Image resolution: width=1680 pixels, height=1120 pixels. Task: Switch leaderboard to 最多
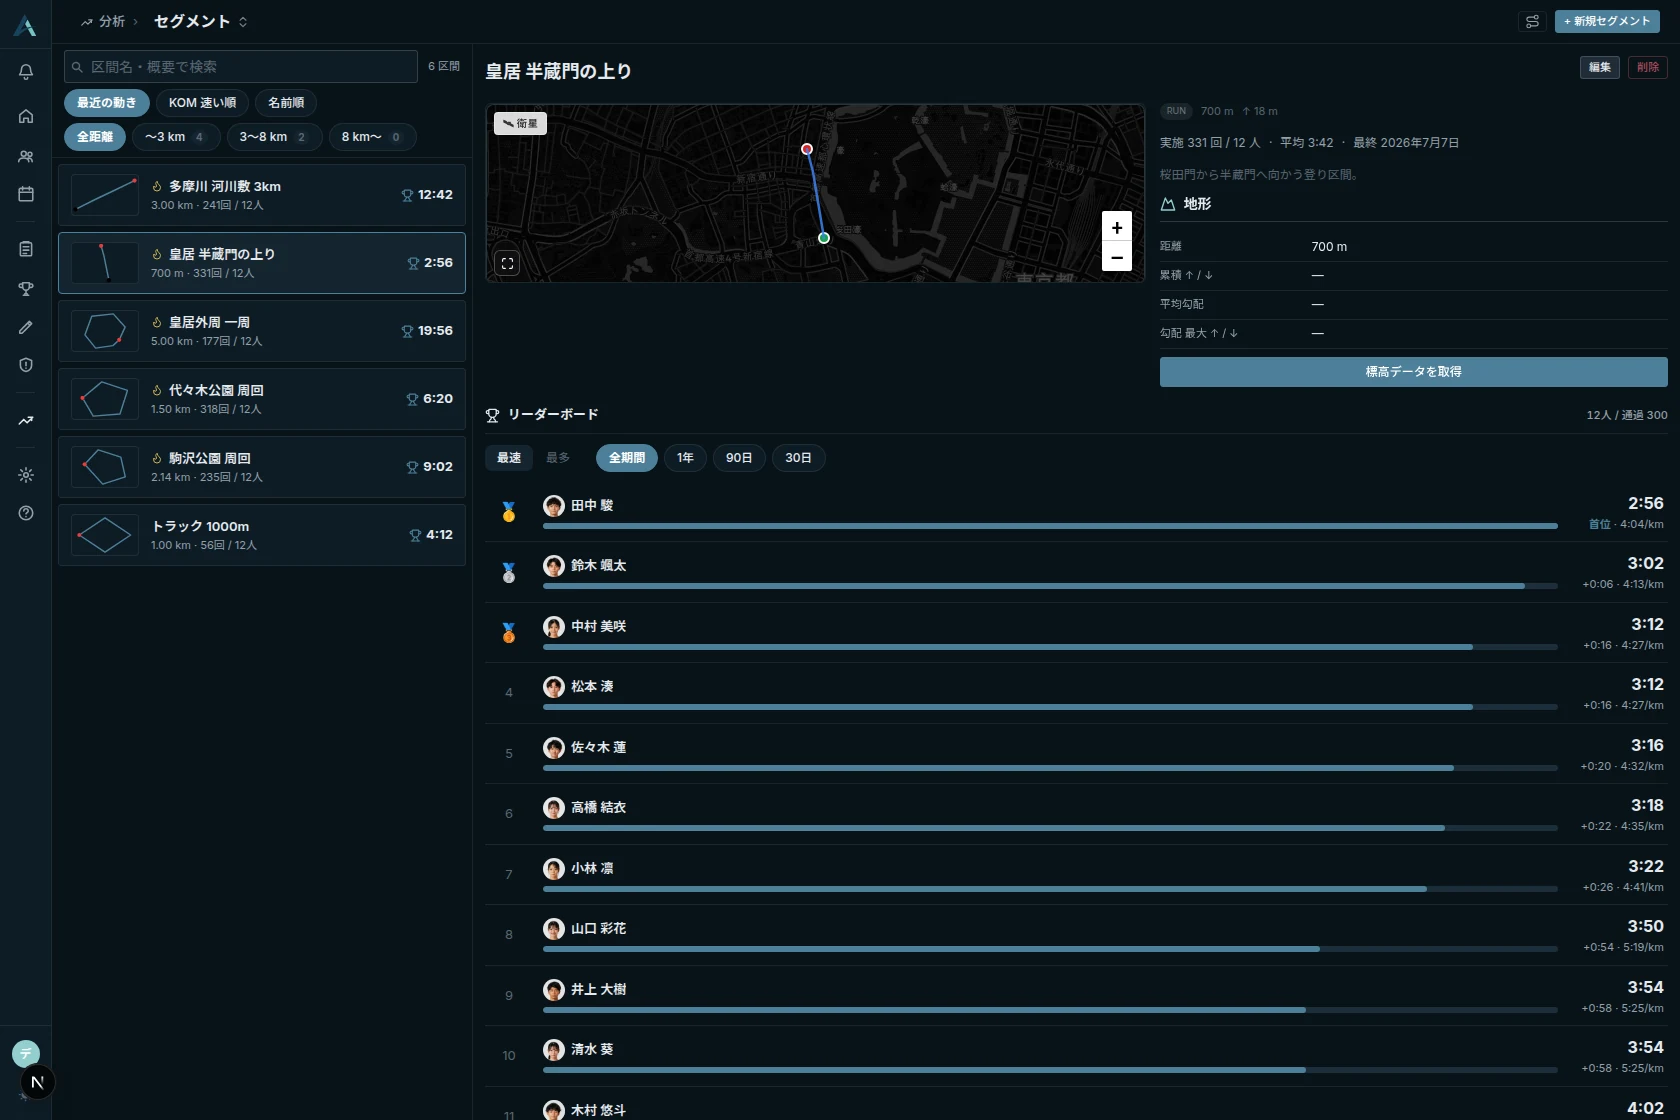point(558,458)
